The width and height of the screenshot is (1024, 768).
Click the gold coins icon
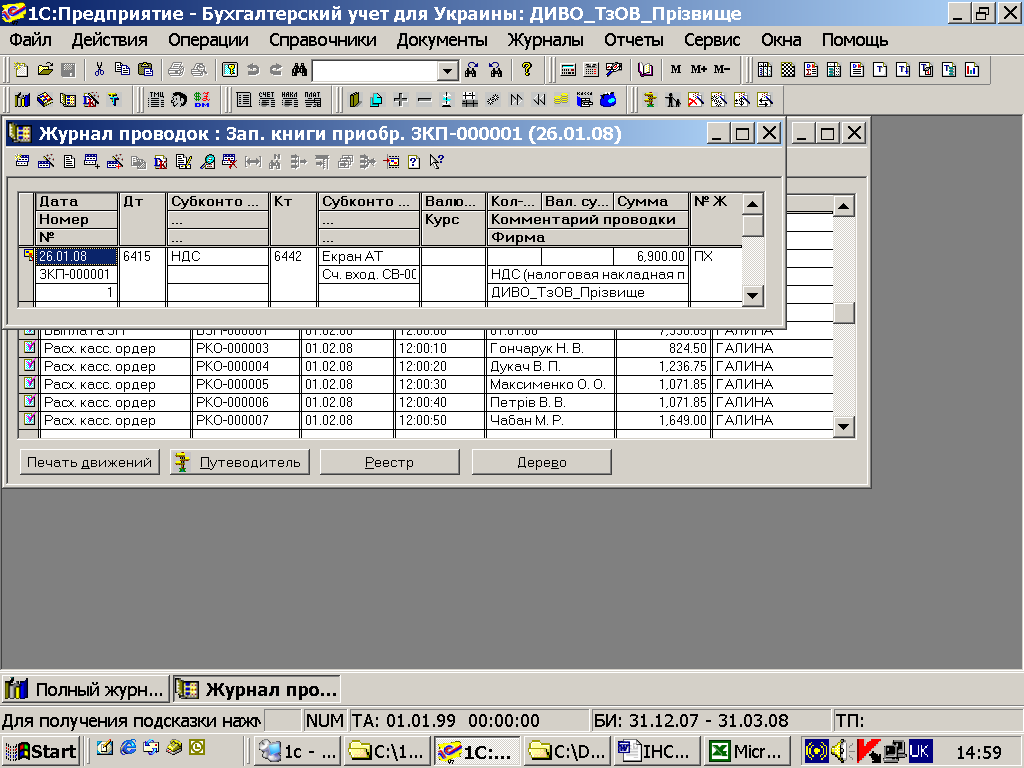point(561,99)
